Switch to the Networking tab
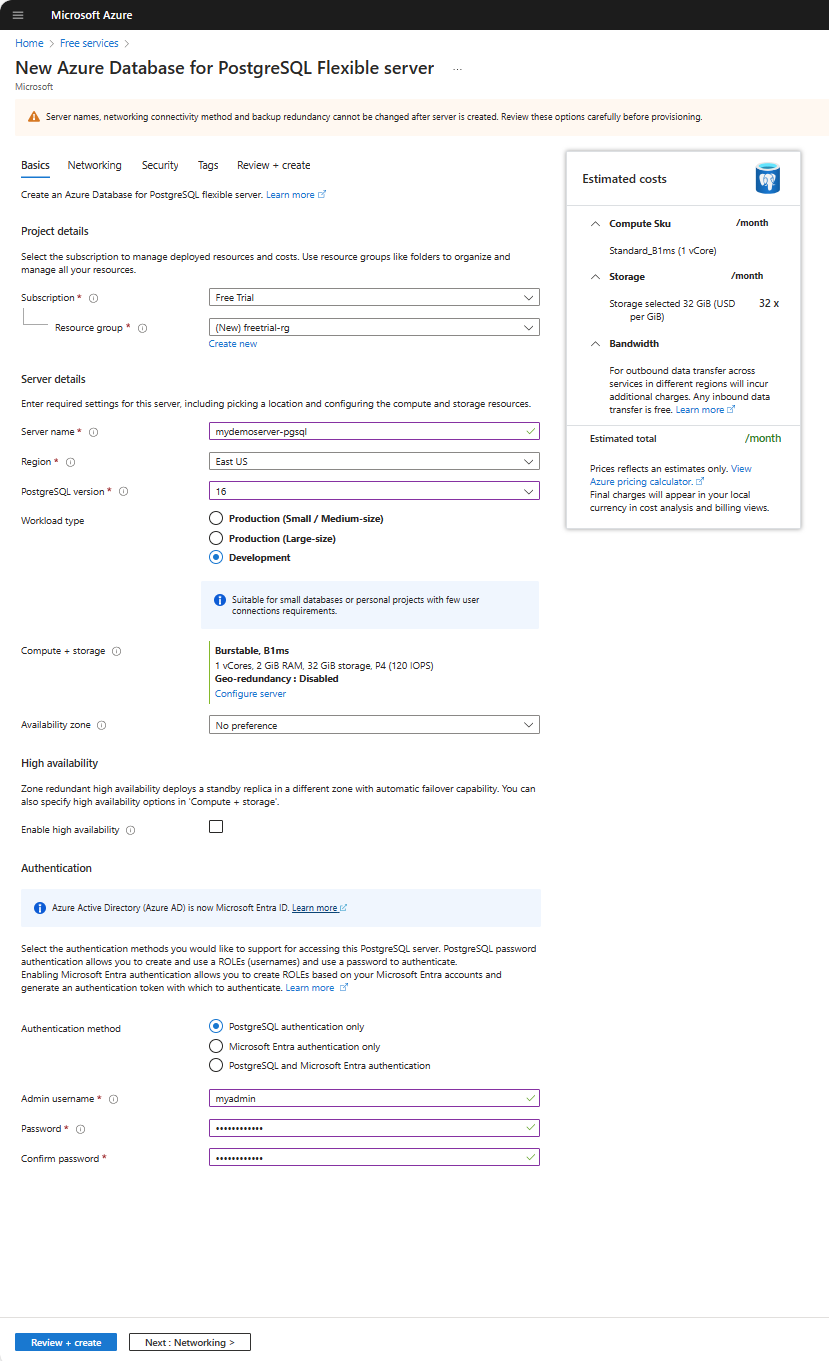This screenshot has height=1361, width=829. 94,165
